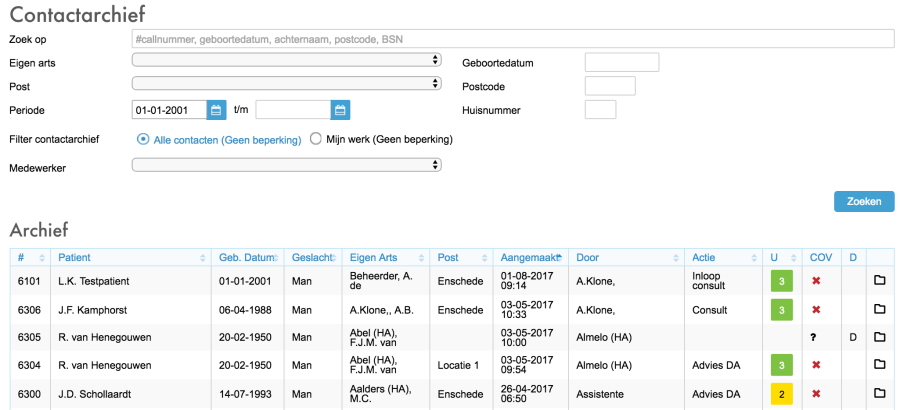Viewport: 900px width, 410px height.
Task: Select patient L.K. Testpatient
Action: coord(94,281)
